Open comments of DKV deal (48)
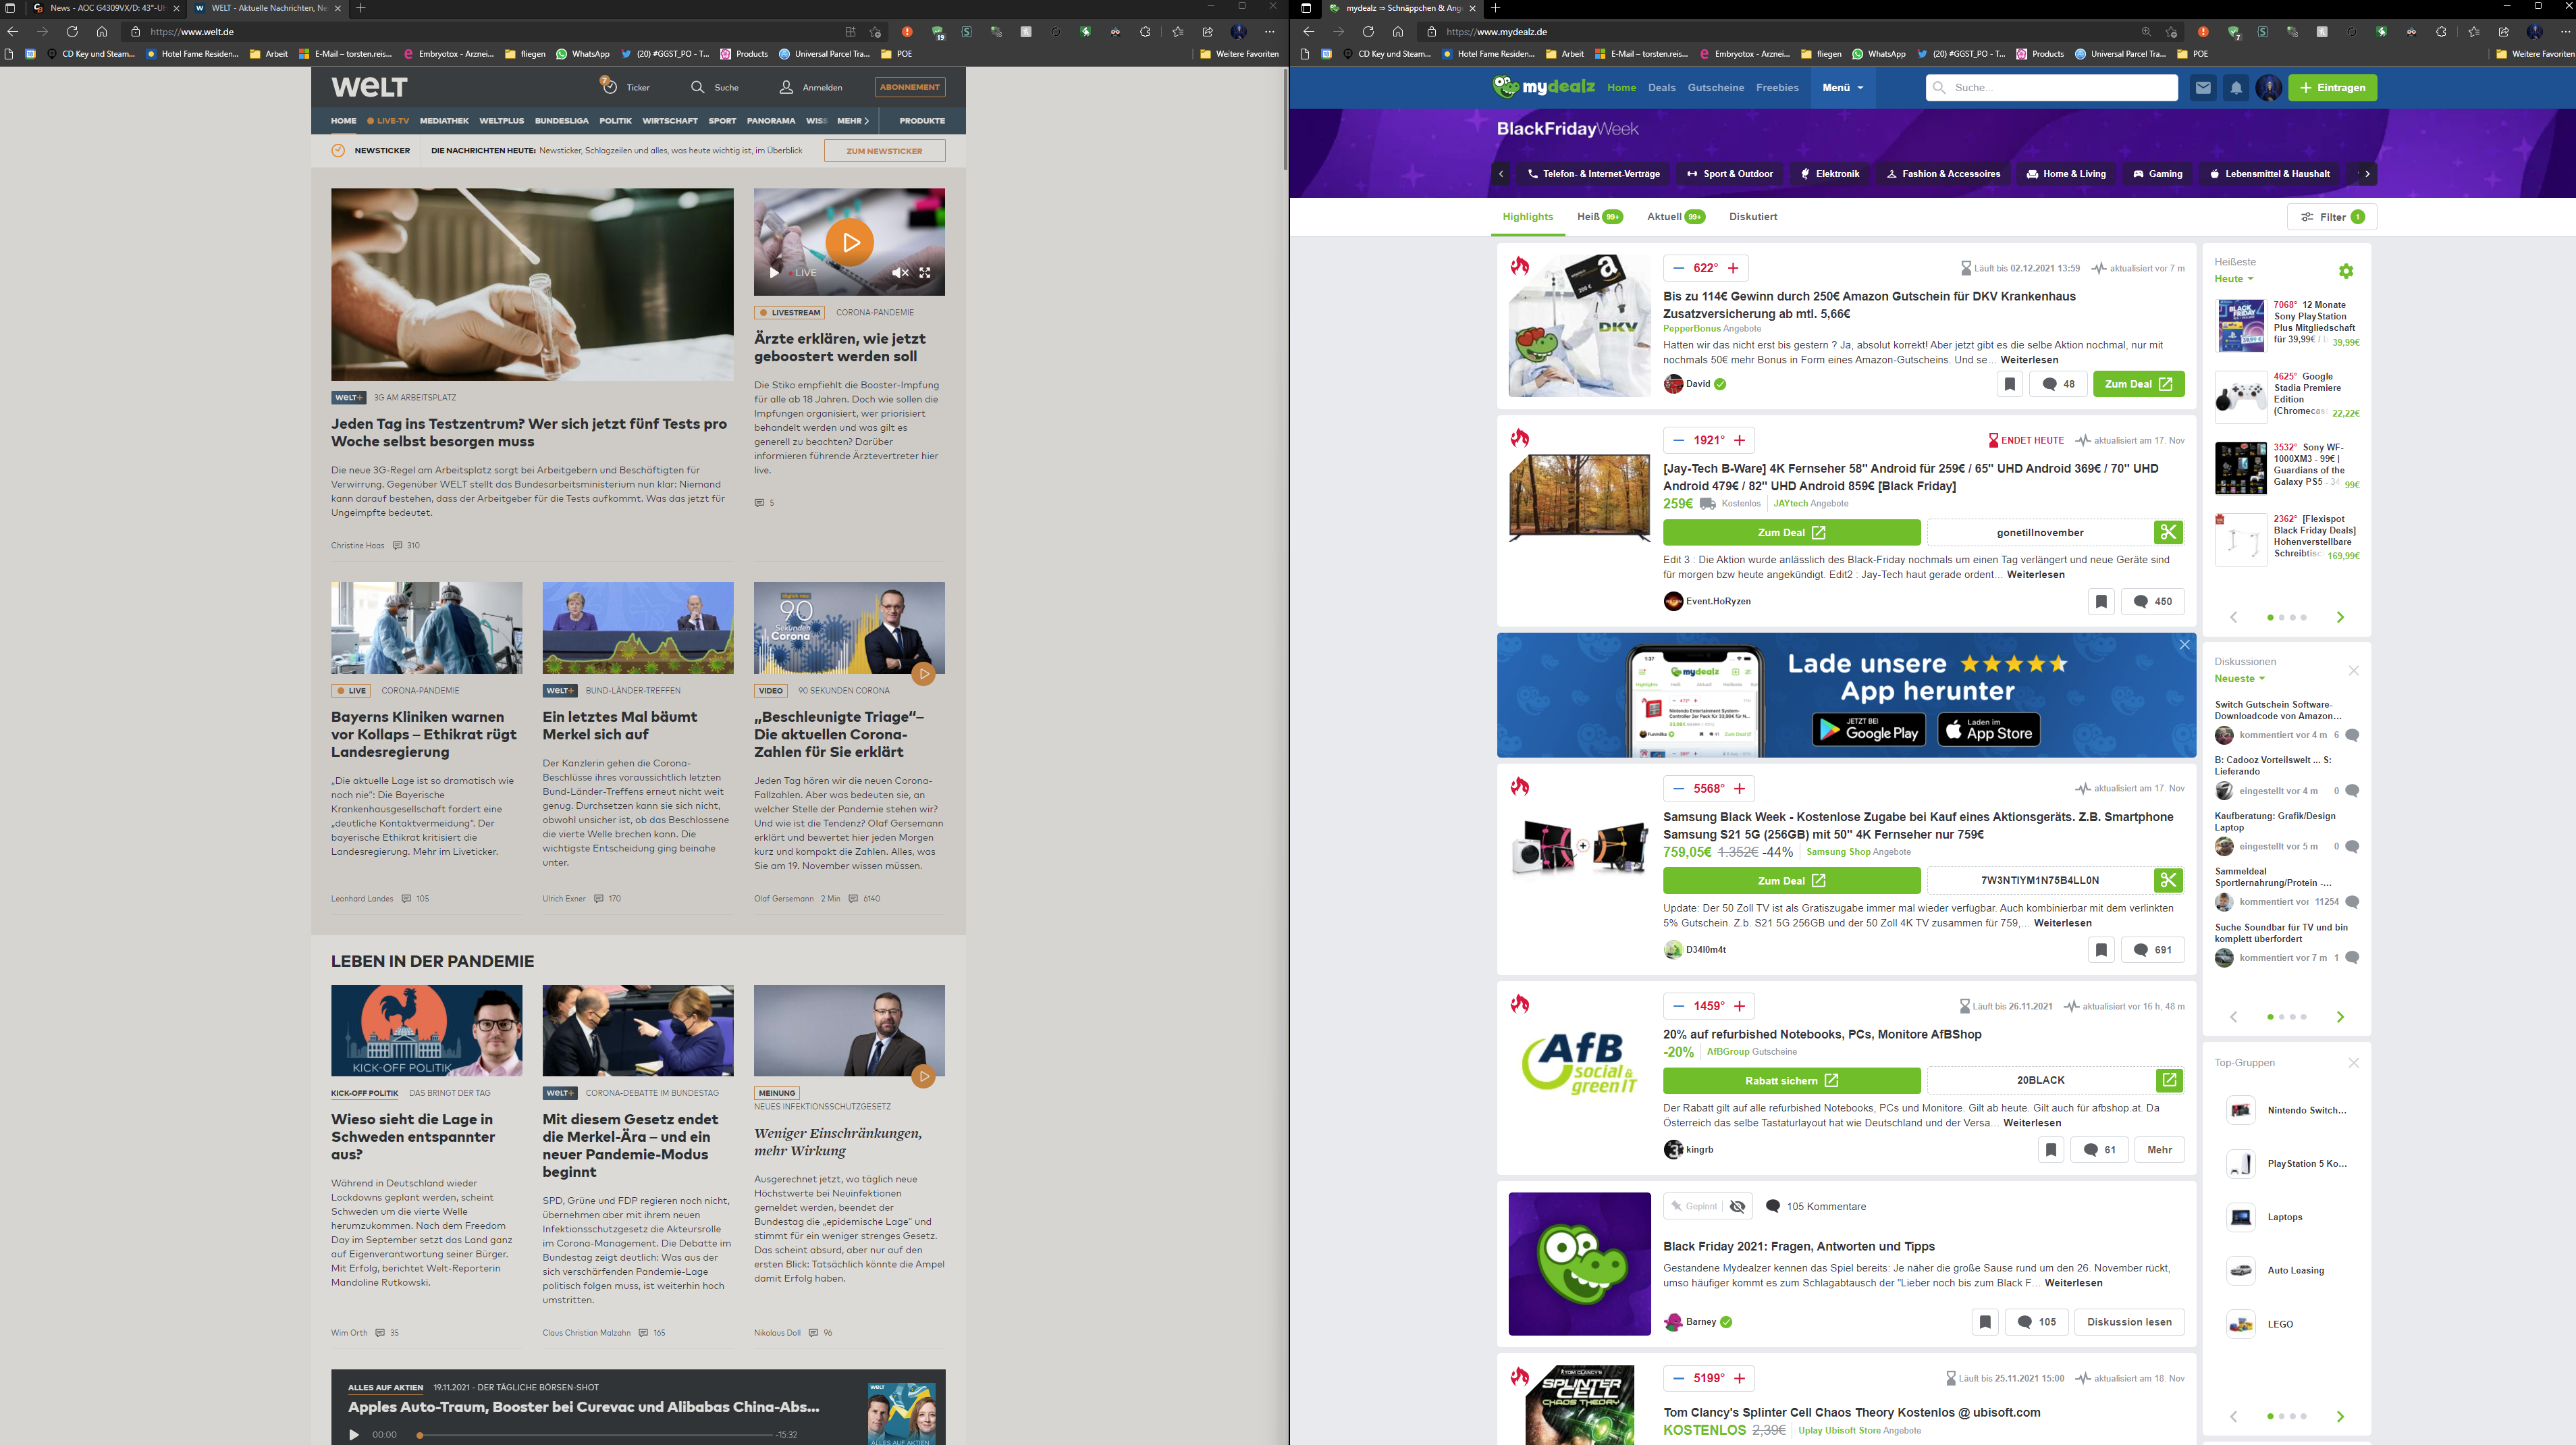 [x=2058, y=384]
